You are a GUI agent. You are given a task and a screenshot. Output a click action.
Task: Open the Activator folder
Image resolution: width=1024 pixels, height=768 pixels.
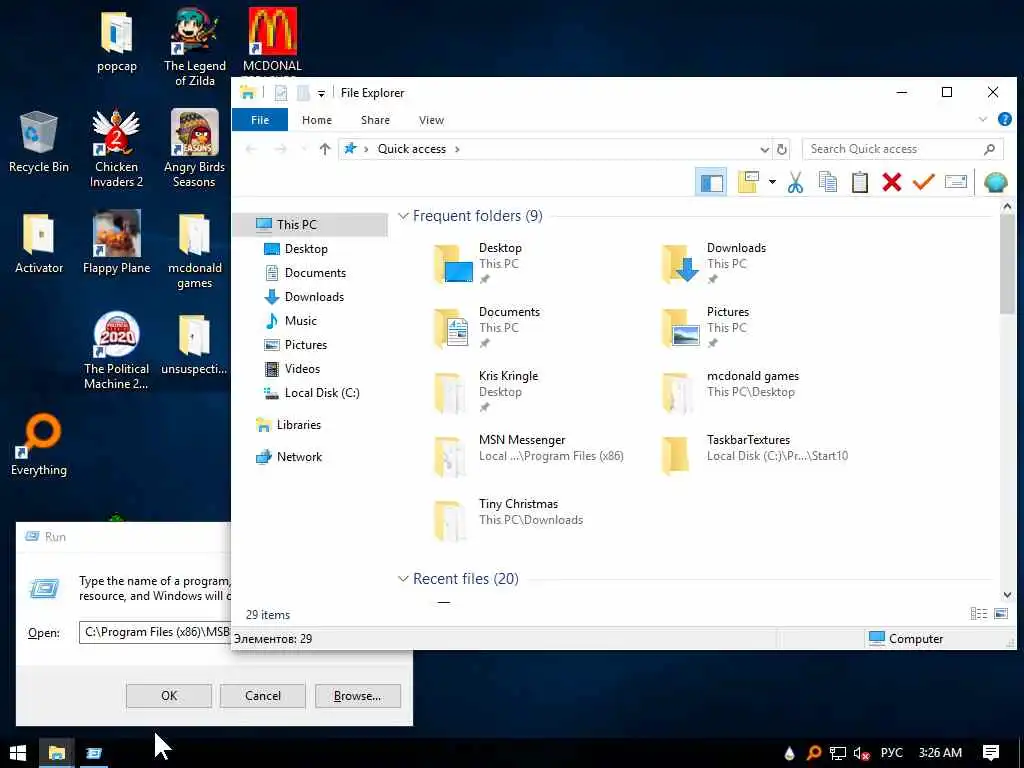(x=39, y=243)
